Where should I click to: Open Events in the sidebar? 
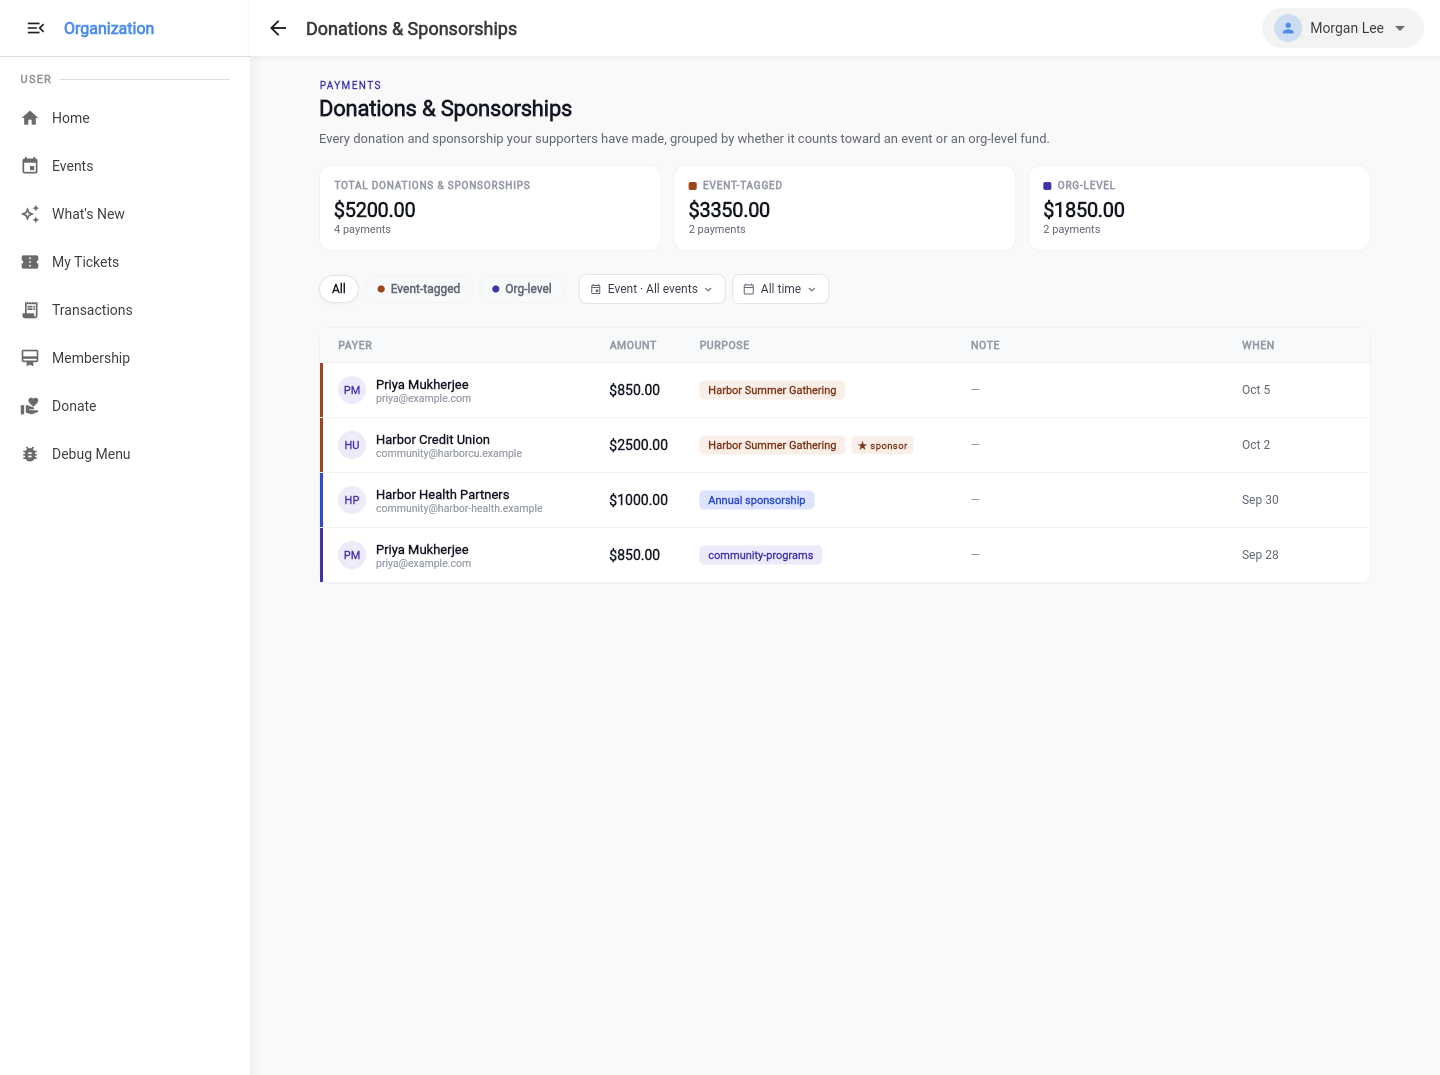tap(125, 166)
